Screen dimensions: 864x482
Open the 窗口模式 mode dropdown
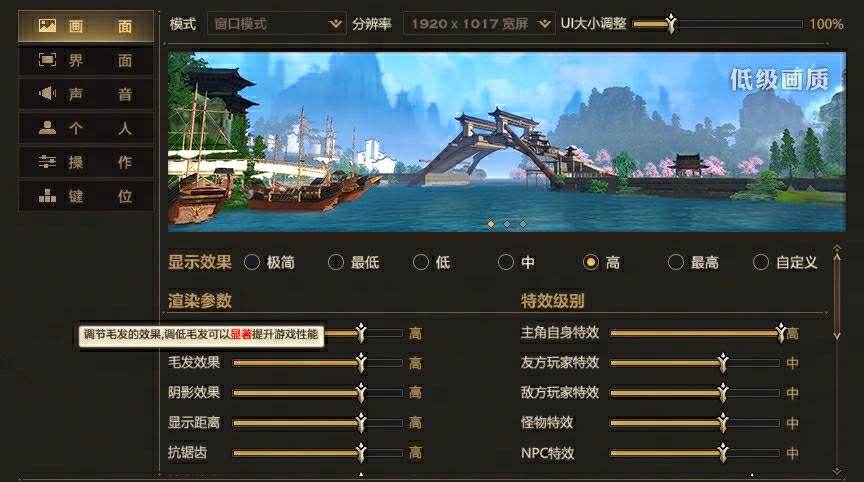pyautogui.click(x=277, y=24)
